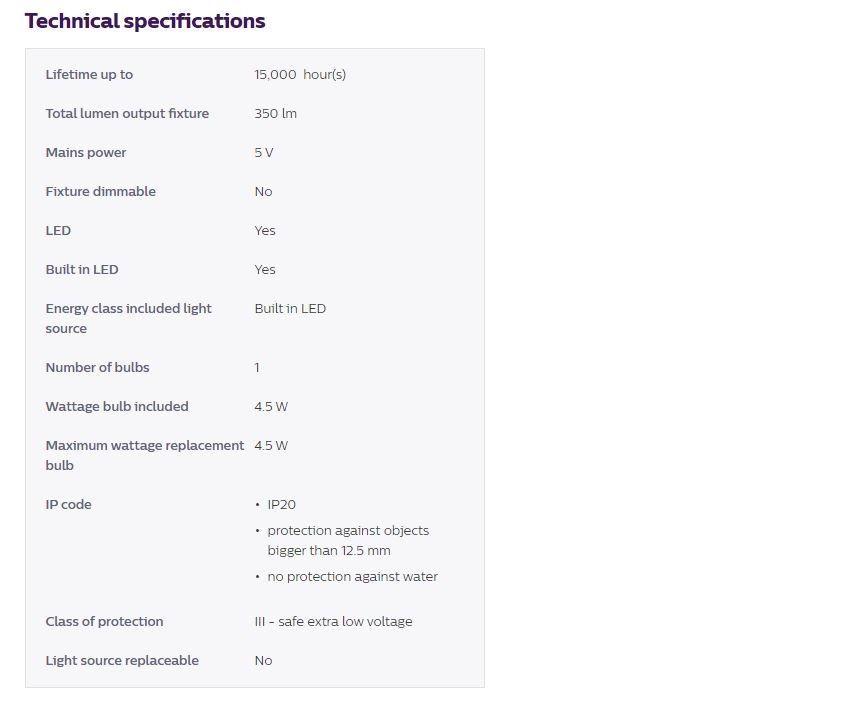The height and width of the screenshot is (703, 852).
Task: Select the 15,000 hour(s) value
Action: (300, 75)
